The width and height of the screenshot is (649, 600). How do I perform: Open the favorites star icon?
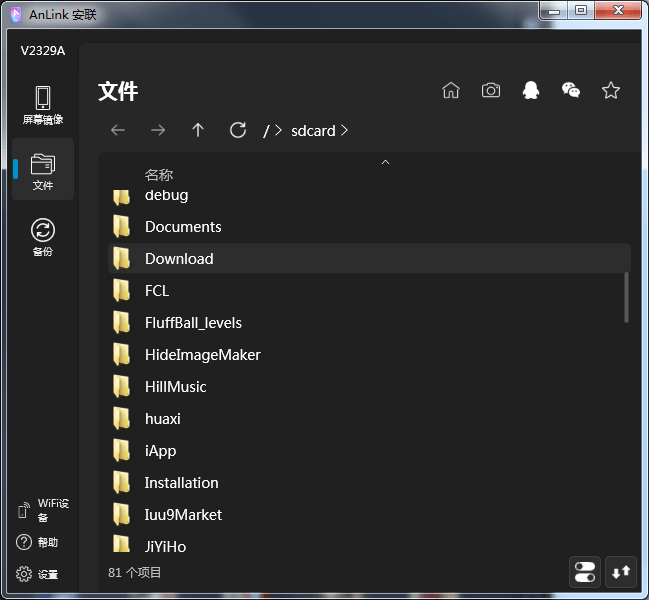[x=611, y=91]
